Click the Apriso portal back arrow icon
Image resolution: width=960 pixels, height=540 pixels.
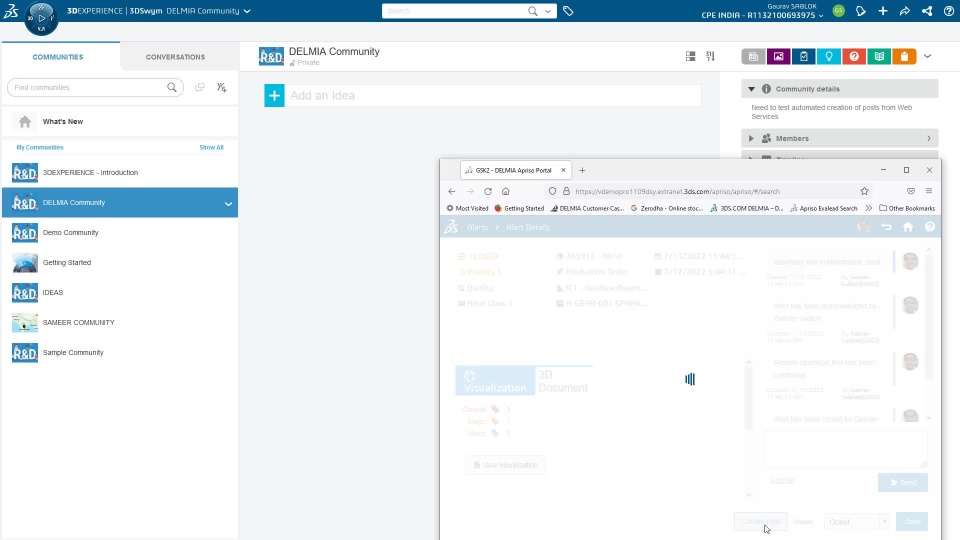(x=886, y=227)
